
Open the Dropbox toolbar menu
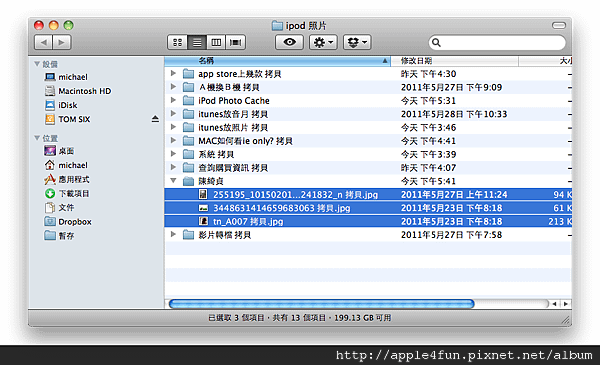point(357,42)
